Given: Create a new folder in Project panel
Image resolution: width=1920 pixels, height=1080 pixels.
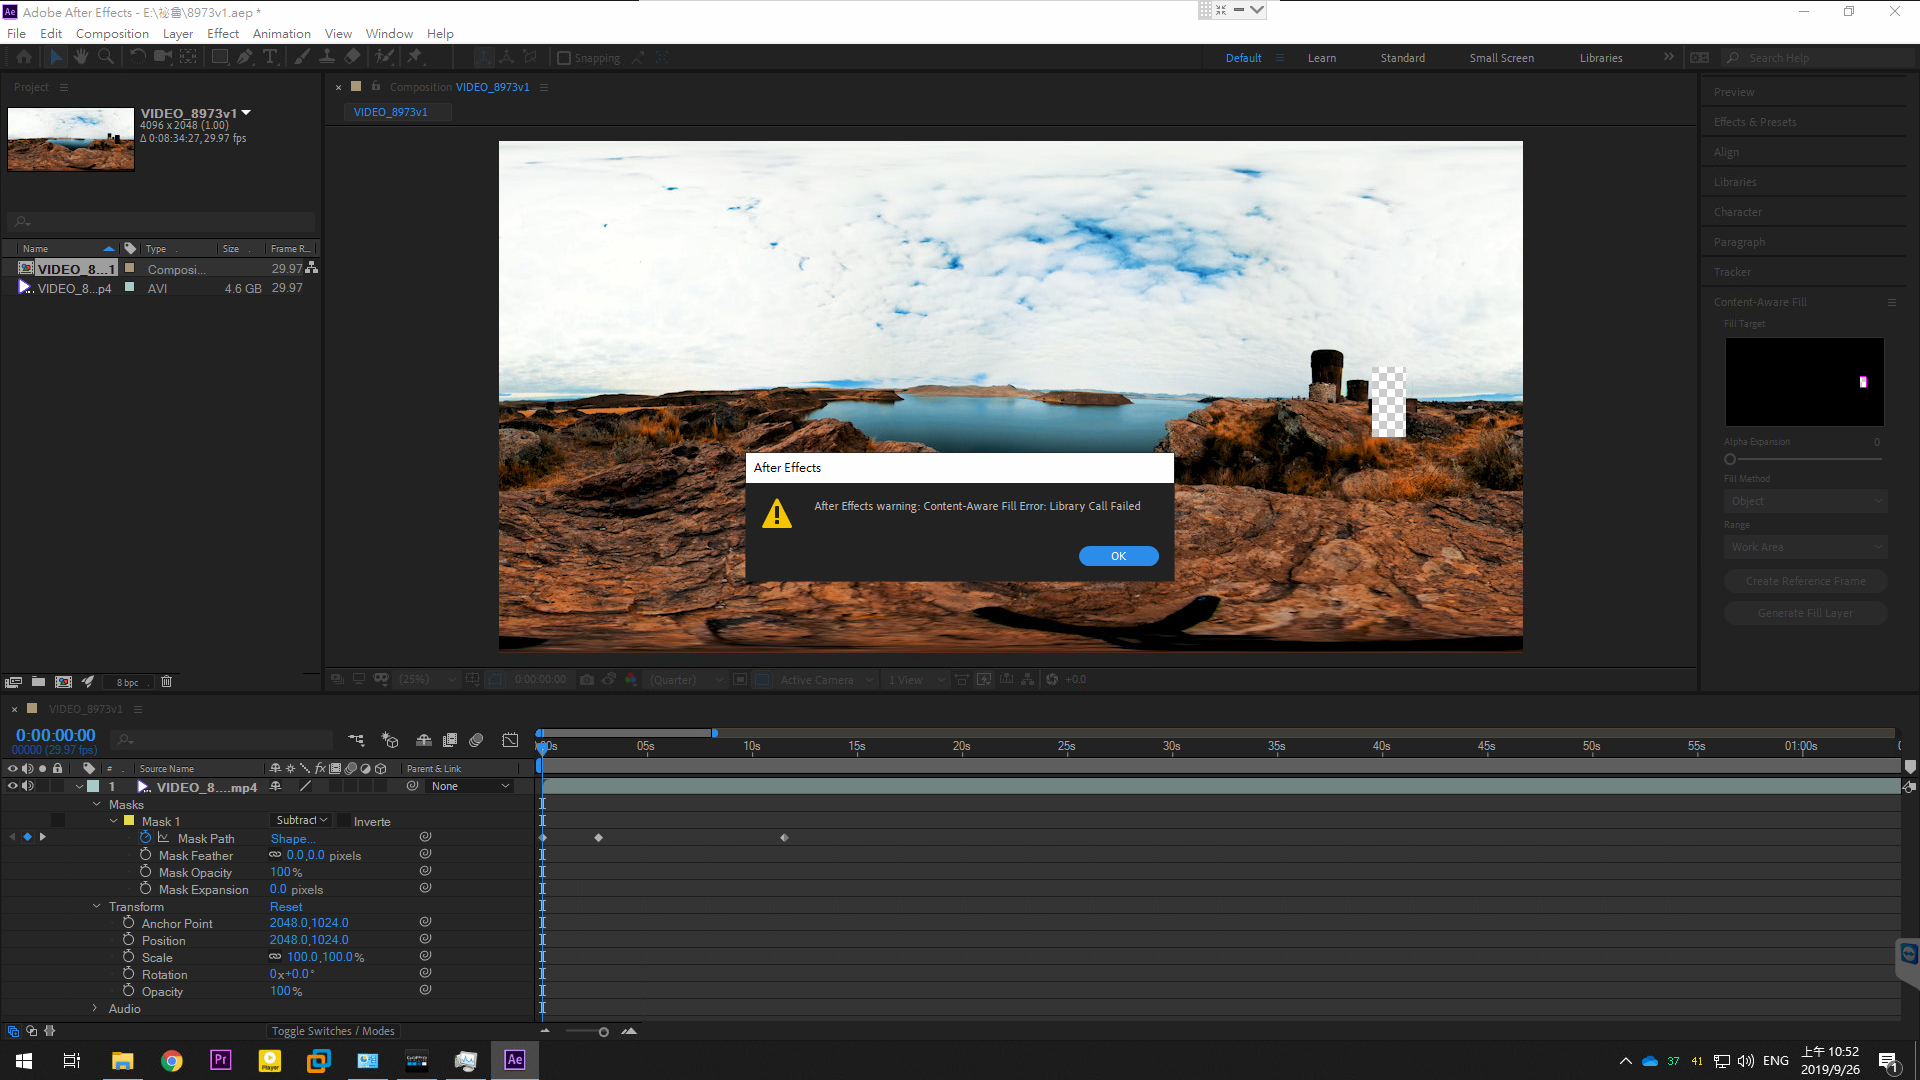Looking at the screenshot, I should tap(38, 682).
